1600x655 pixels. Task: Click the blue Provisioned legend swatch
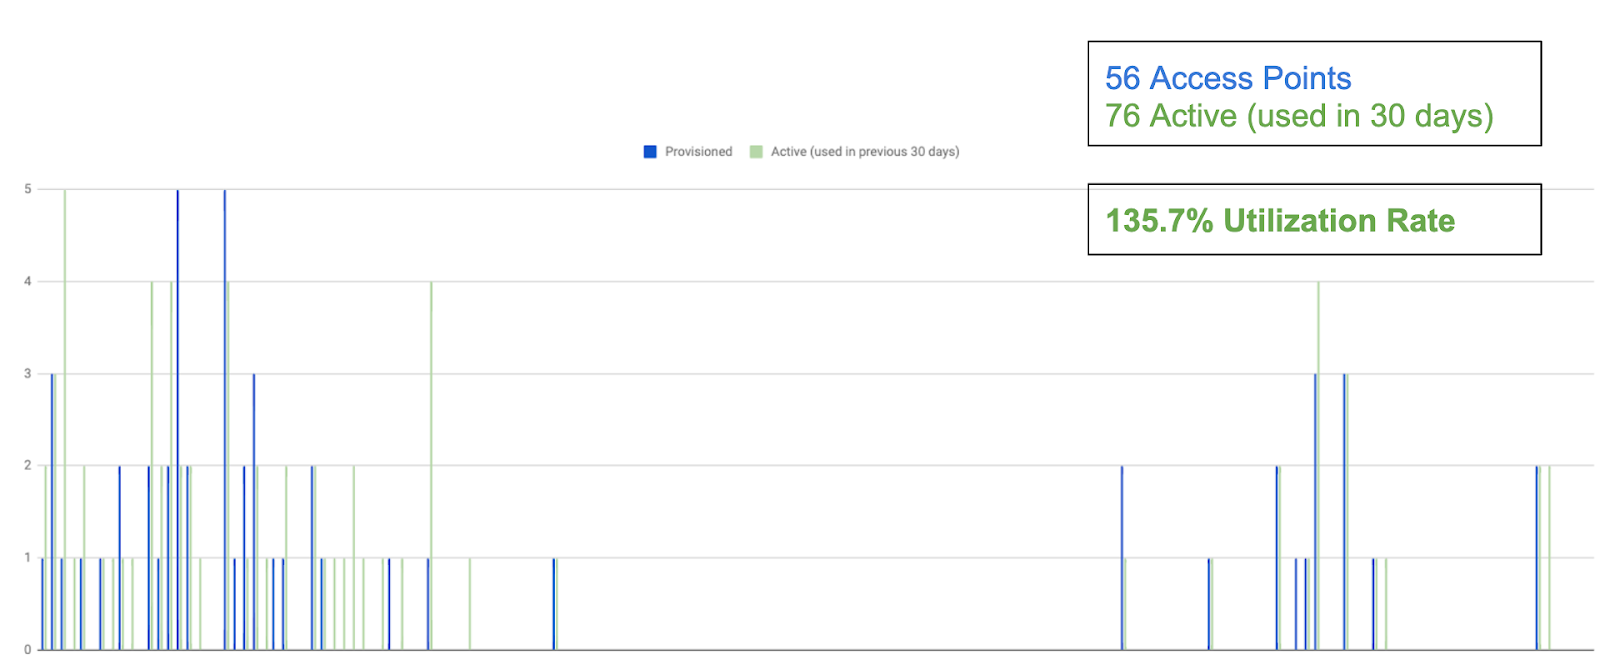click(x=650, y=152)
